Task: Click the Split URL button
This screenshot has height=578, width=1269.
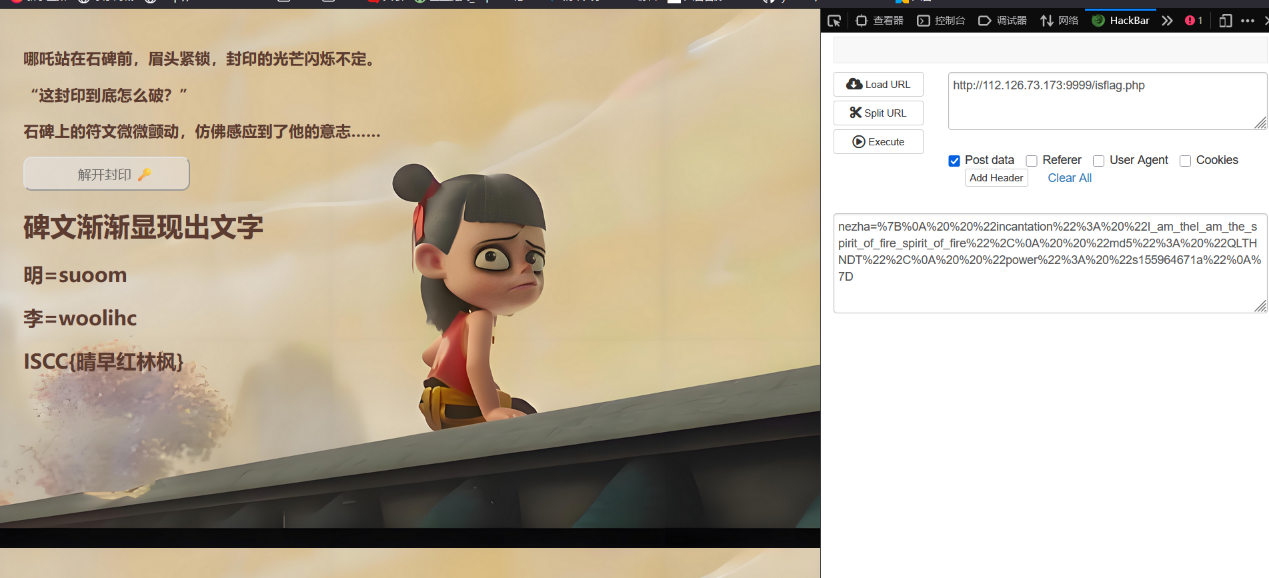Action: [x=878, y=113]
